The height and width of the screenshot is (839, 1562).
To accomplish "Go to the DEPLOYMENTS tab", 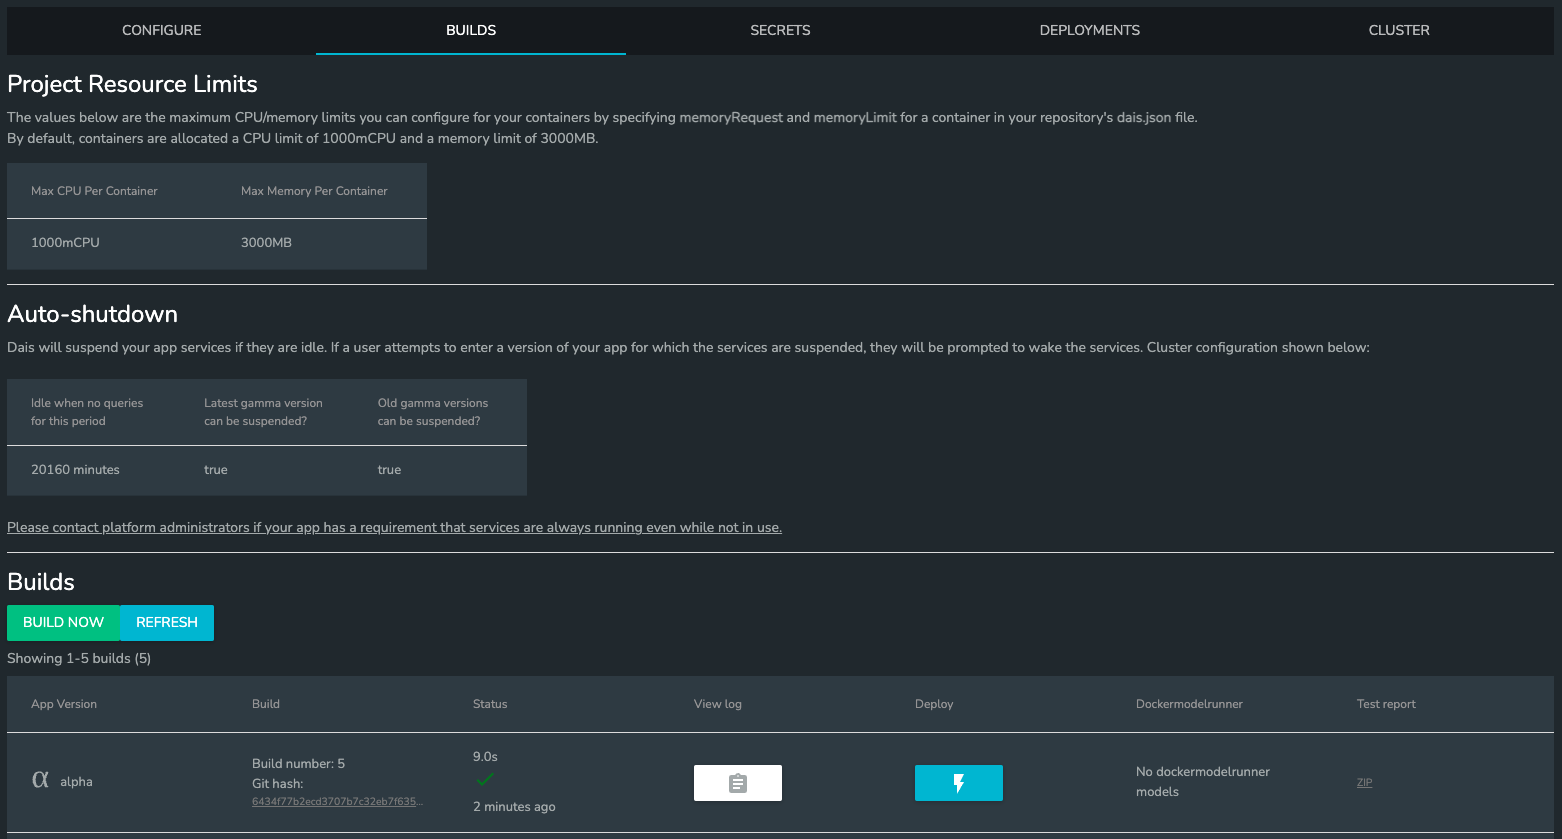I will 1090,30.
